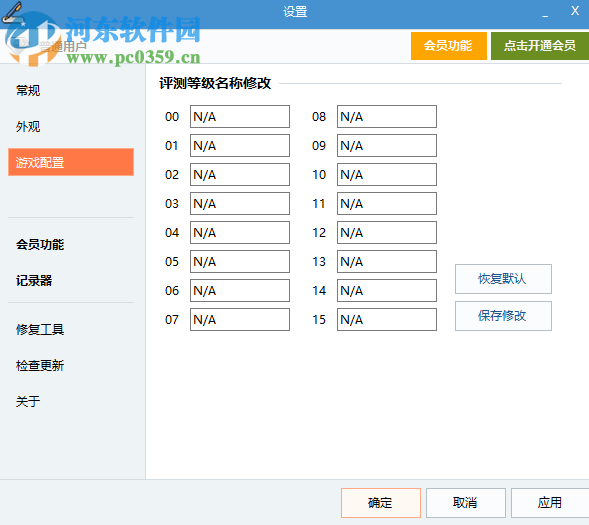The image size is (589, 525).
Task: Click the level 09 name field
Action: 387,145
